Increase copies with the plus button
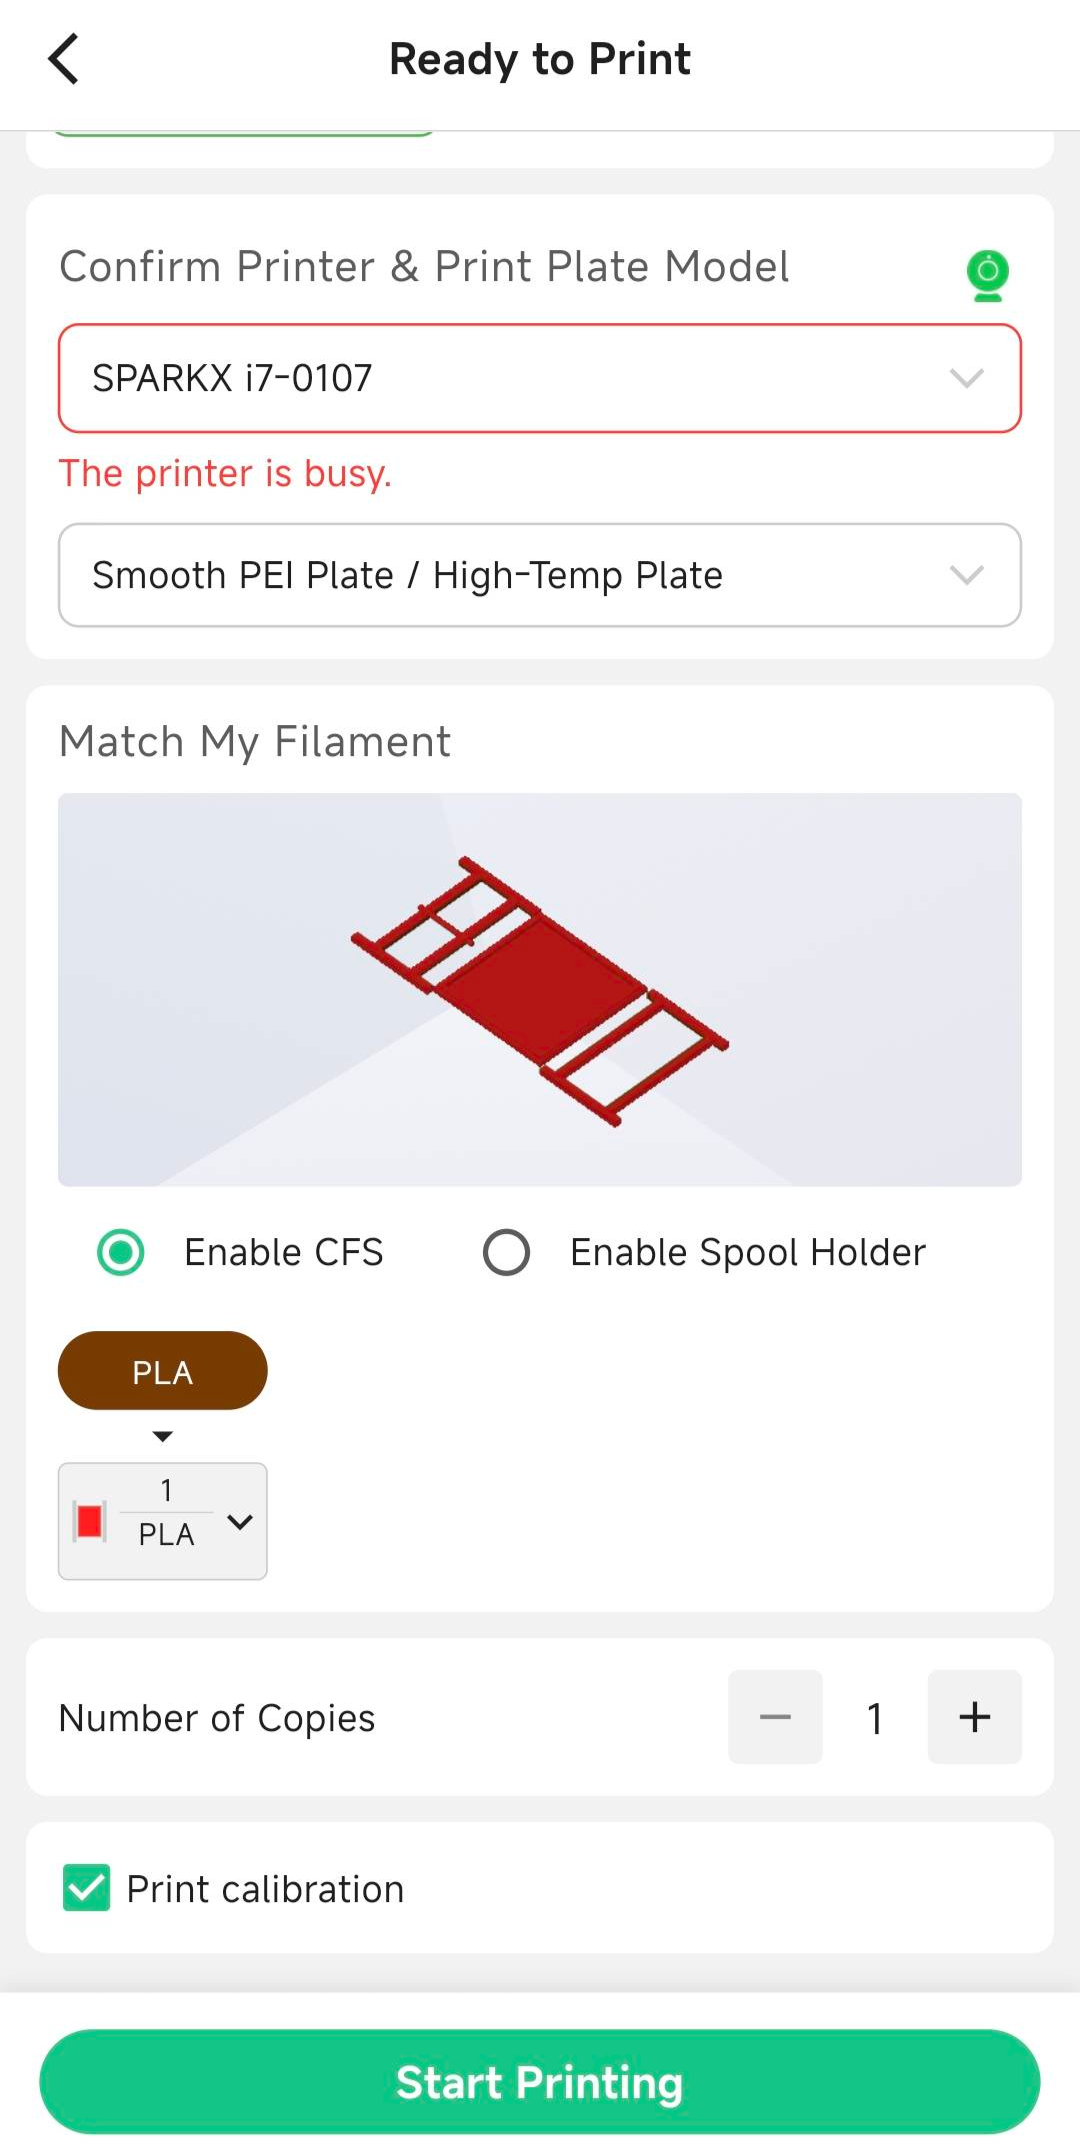The width and height of the screenshot is (1080, 2156). [x=974, y=1717]
